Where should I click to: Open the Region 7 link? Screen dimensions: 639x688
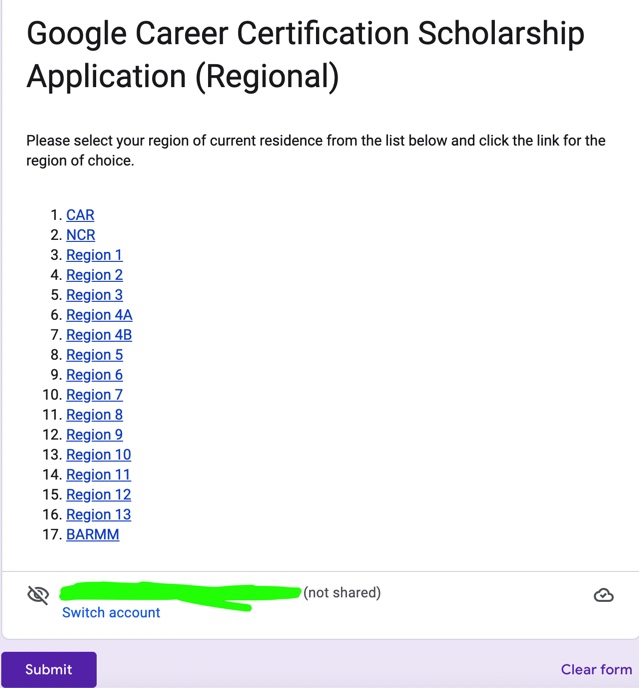point(94,394)
